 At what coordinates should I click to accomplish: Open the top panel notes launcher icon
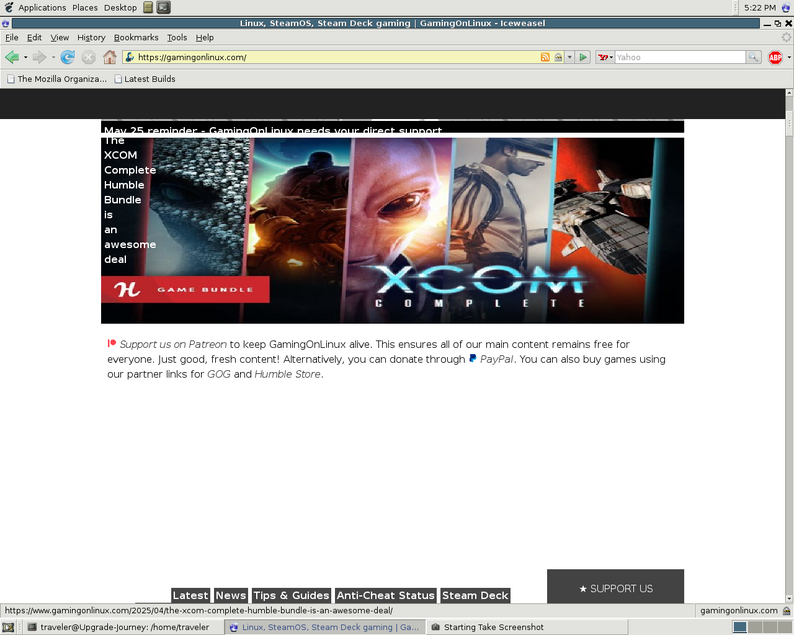148,7
